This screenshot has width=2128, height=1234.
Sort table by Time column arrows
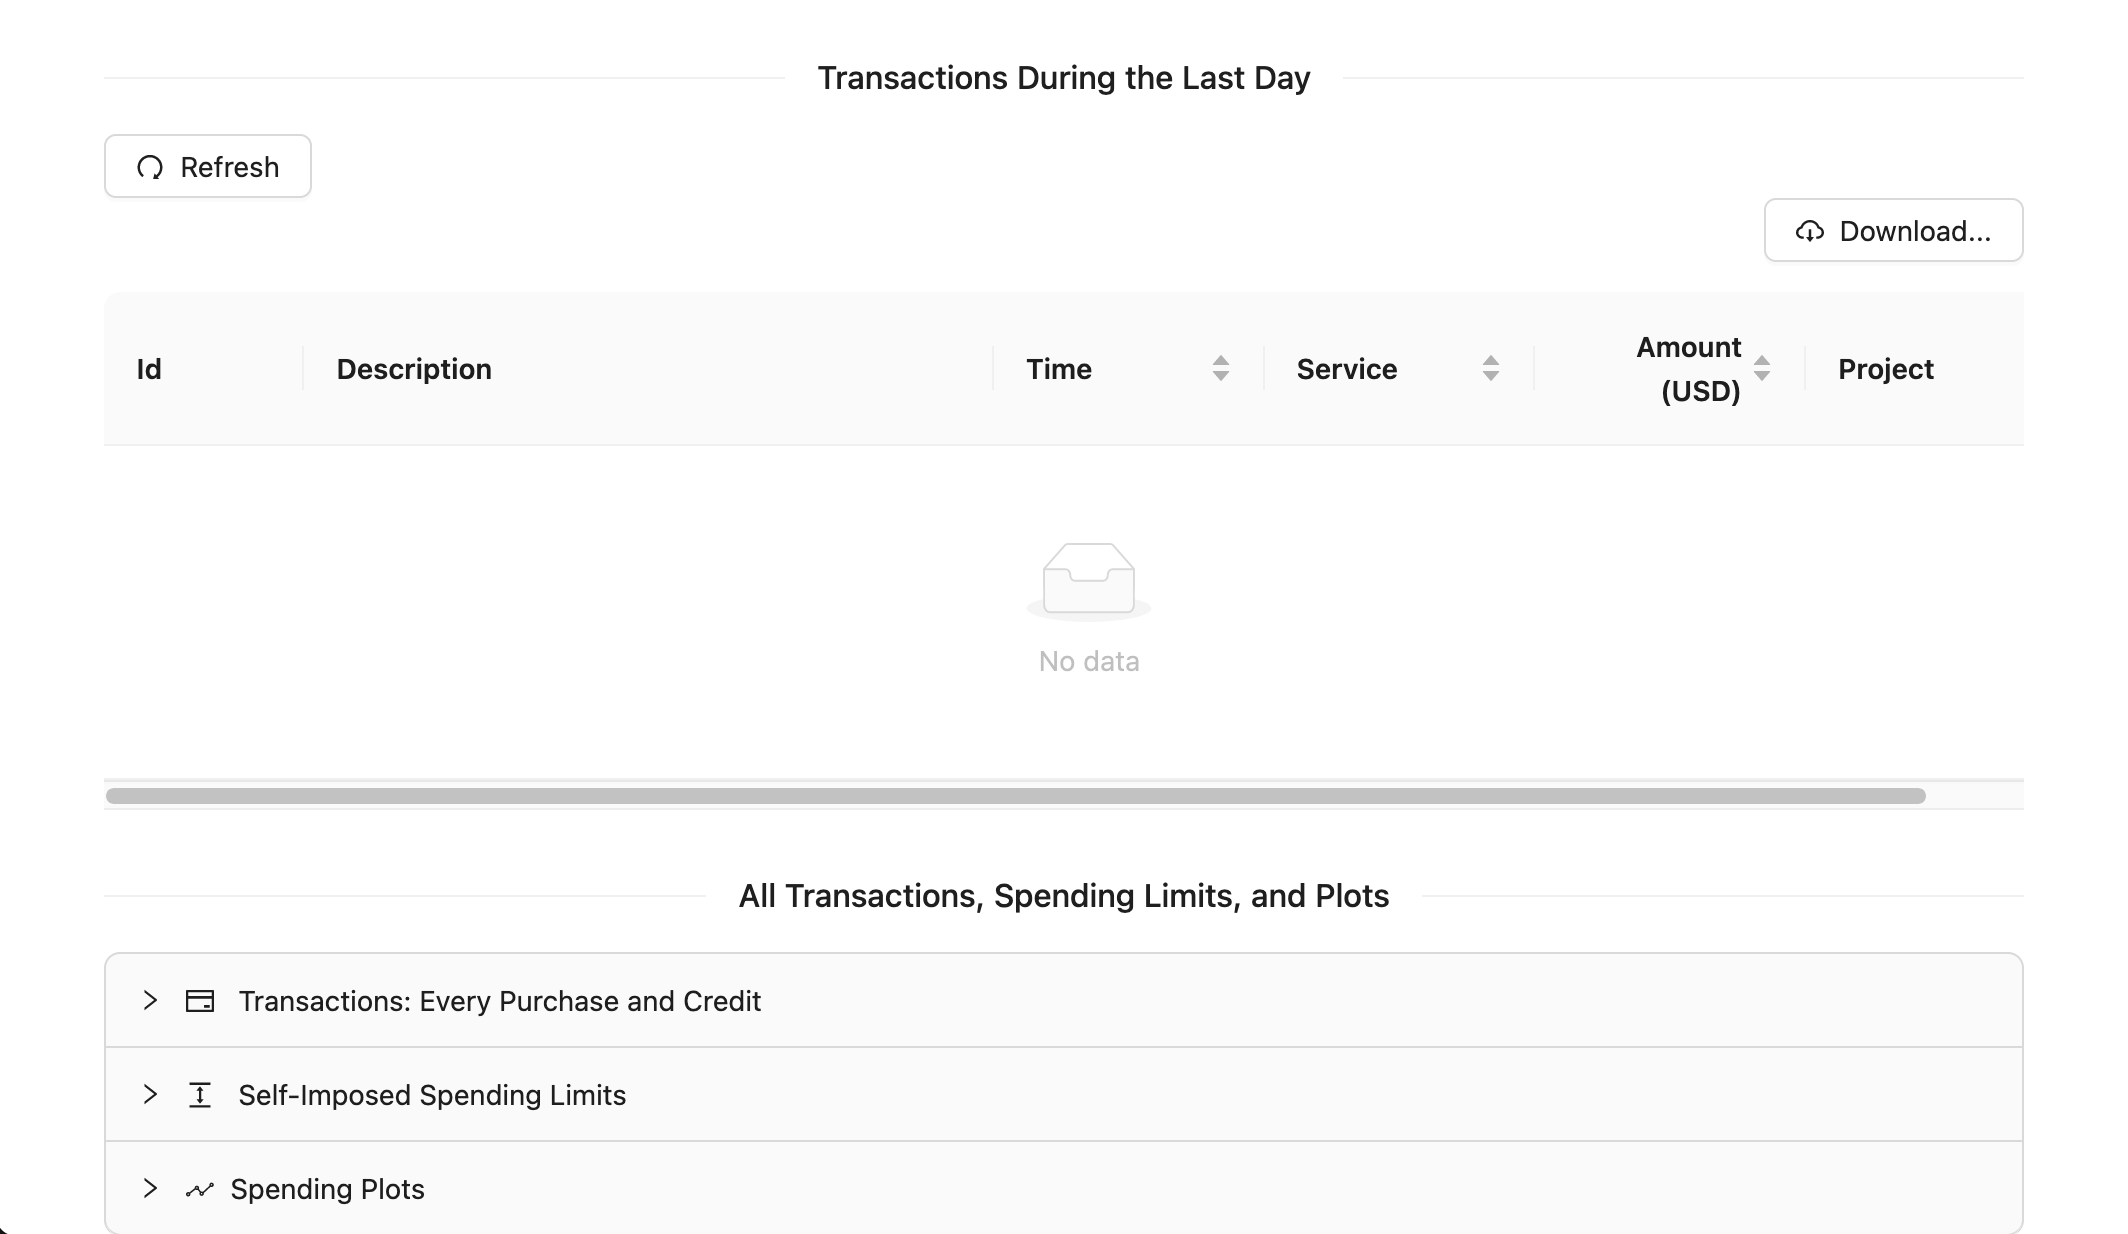(1220, 369)
